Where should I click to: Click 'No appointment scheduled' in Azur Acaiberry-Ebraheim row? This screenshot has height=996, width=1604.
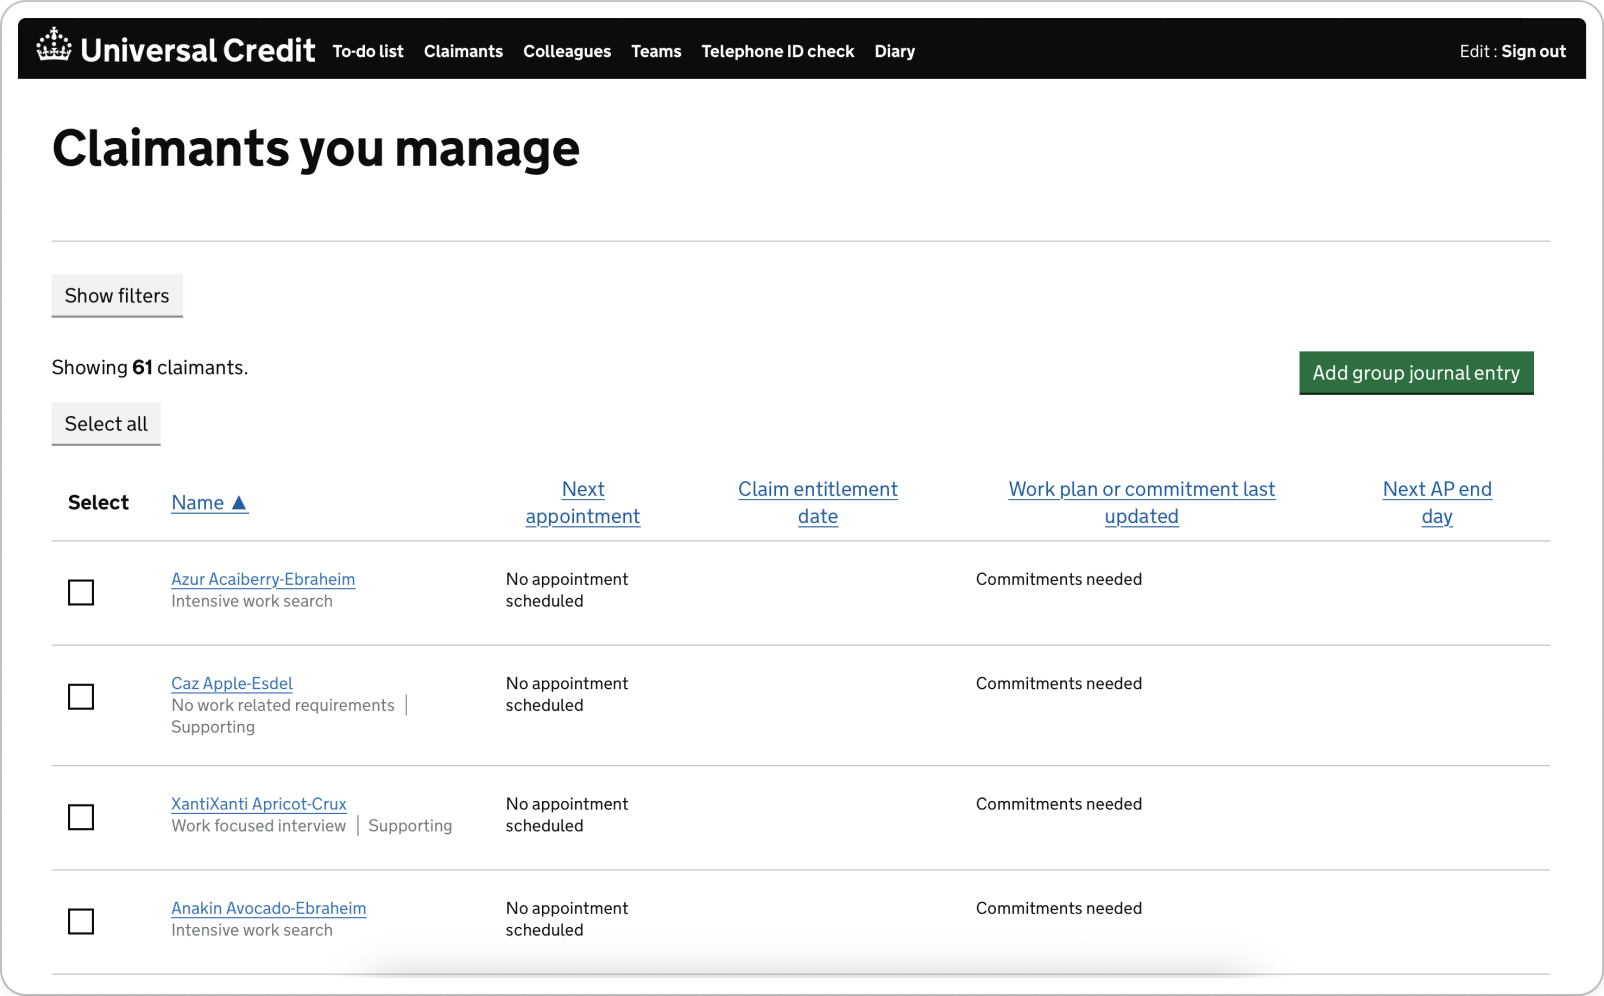point(567,590)
